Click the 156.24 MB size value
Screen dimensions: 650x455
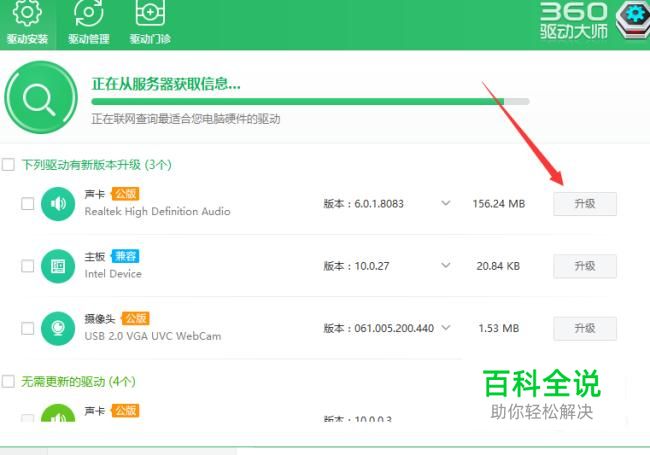[x=499, y=204]
